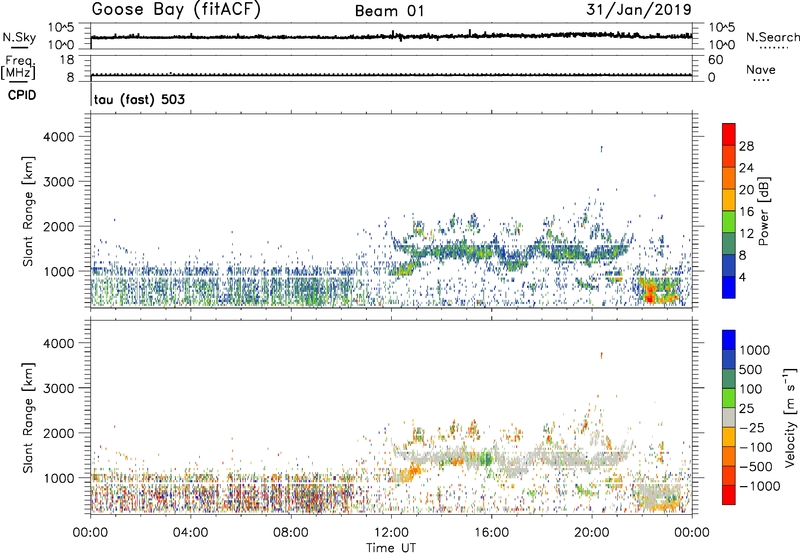Click the 'Velocity [m s⁻¹]' colorbar title
Viewport: 800px width, 554px height.
(790, 417)
